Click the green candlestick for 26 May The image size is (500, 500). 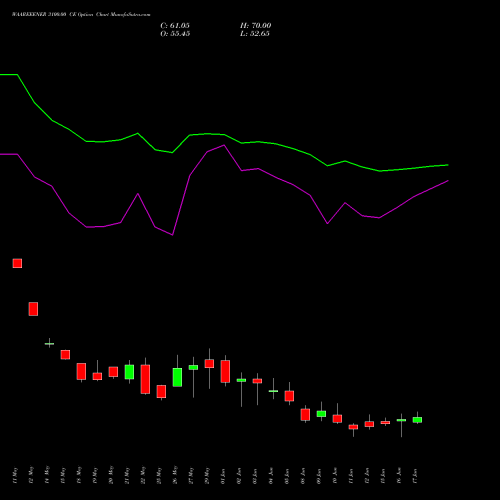177,377
